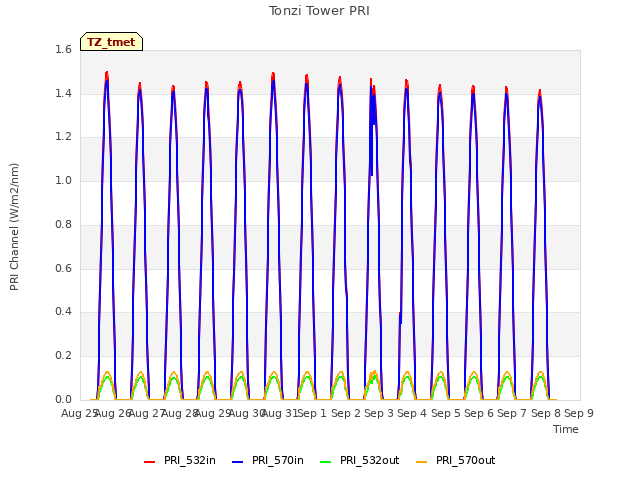
Task: Click the Sep 9 x-axis date label
Action: pos(579,413)
